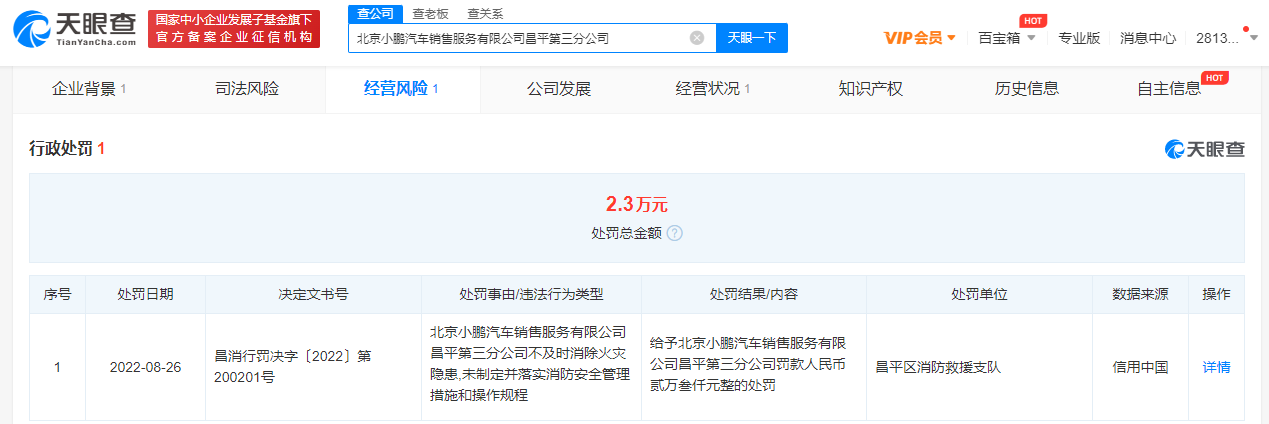
Task: Click into the company search input field
Action: [x=520, y=38]
